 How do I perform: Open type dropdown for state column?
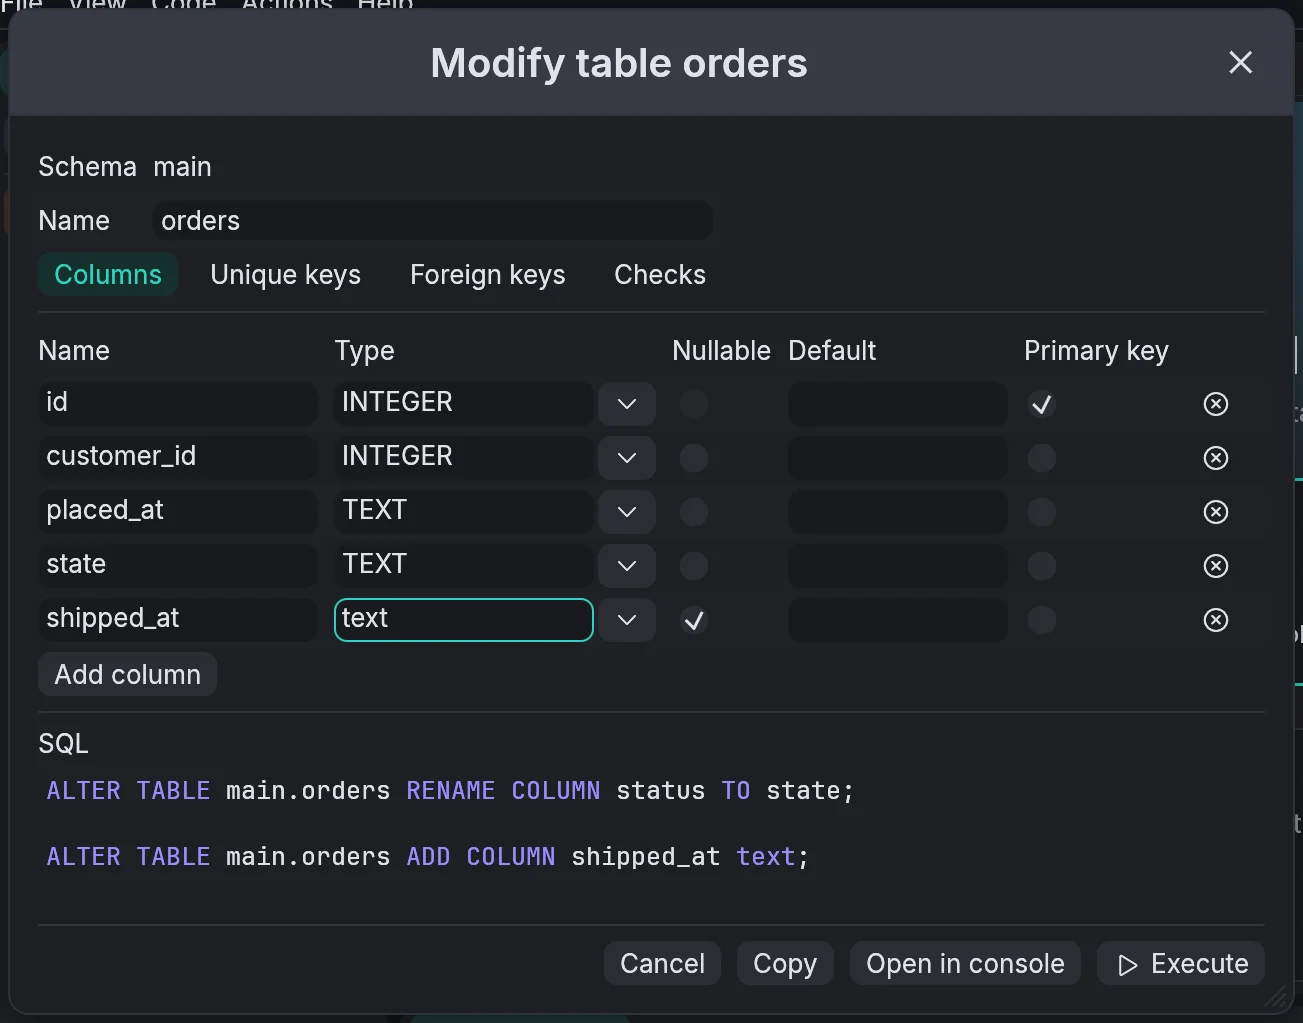tap(627, 566)
